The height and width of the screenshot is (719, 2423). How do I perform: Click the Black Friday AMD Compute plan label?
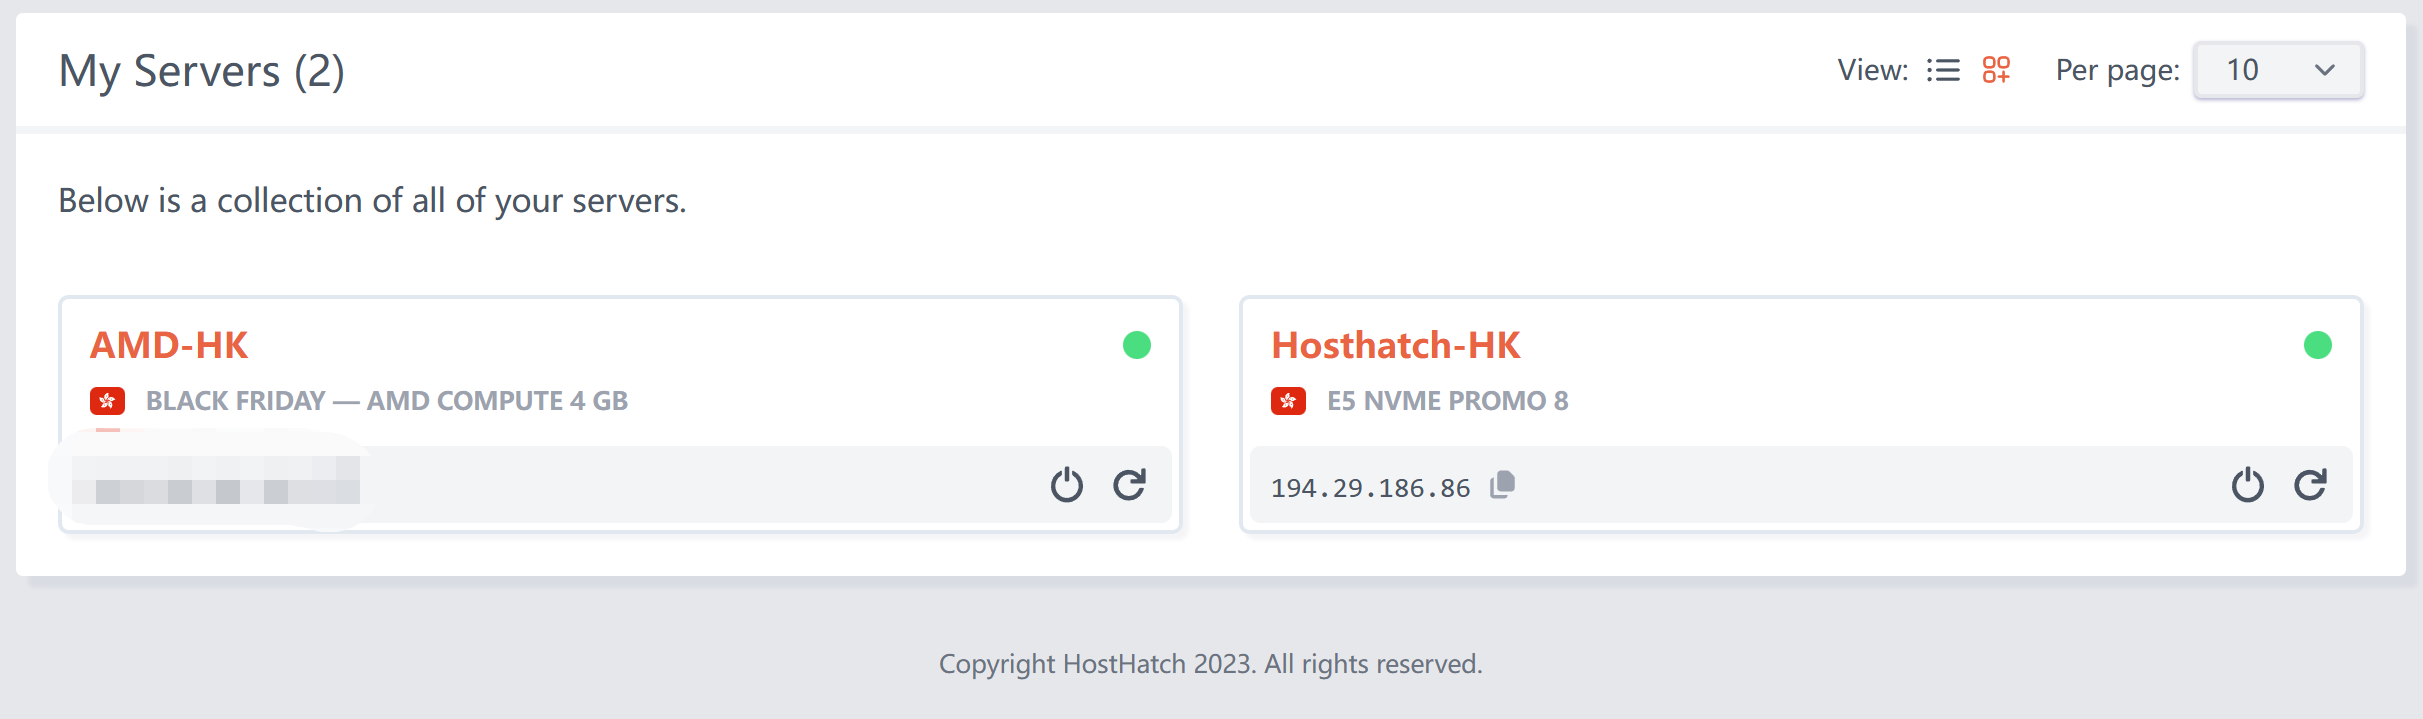point(386,401)
